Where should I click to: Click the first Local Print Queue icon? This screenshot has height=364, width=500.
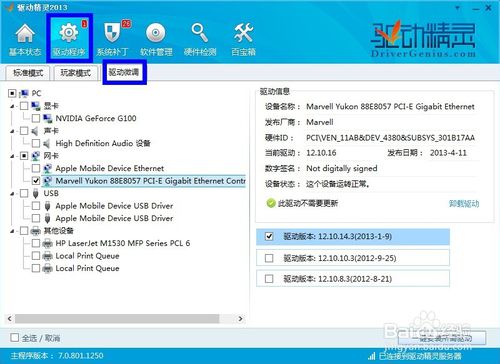pos(48,256)
